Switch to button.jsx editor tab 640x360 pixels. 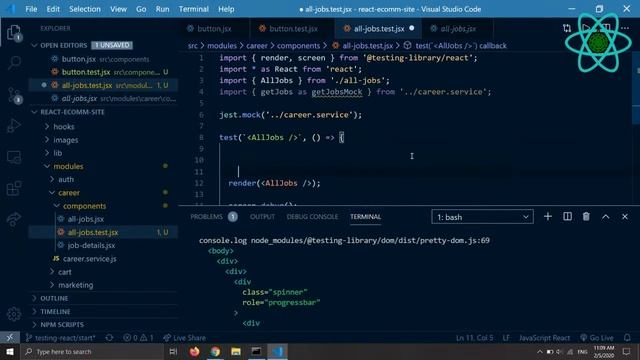pyautogui.click(x=214, y=29)
